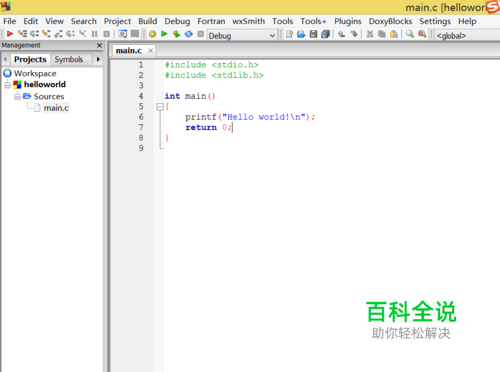Open the DoxyBlocks menu
Screen dimensions: 500x372
pyautogui.click(x=390, y=21)
